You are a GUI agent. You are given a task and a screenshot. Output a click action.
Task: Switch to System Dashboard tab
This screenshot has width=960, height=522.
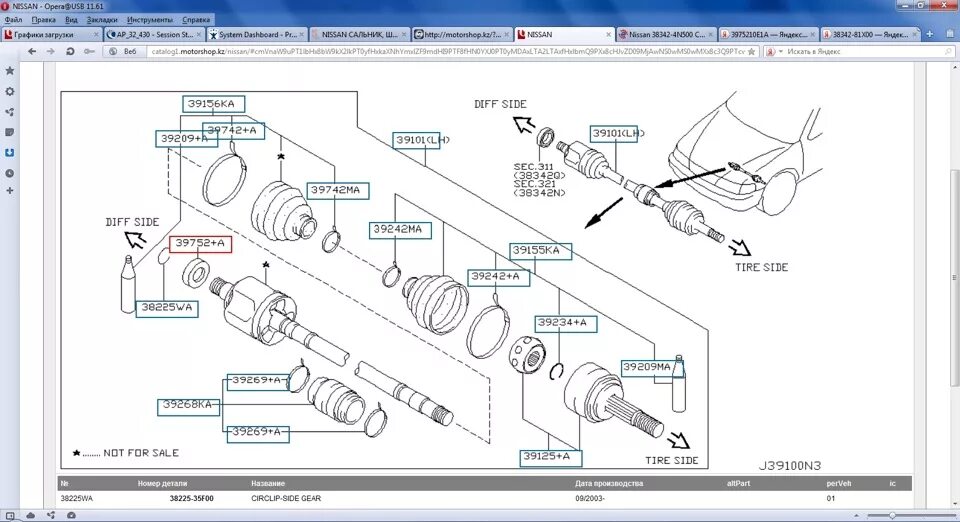[x=256, y=35]
